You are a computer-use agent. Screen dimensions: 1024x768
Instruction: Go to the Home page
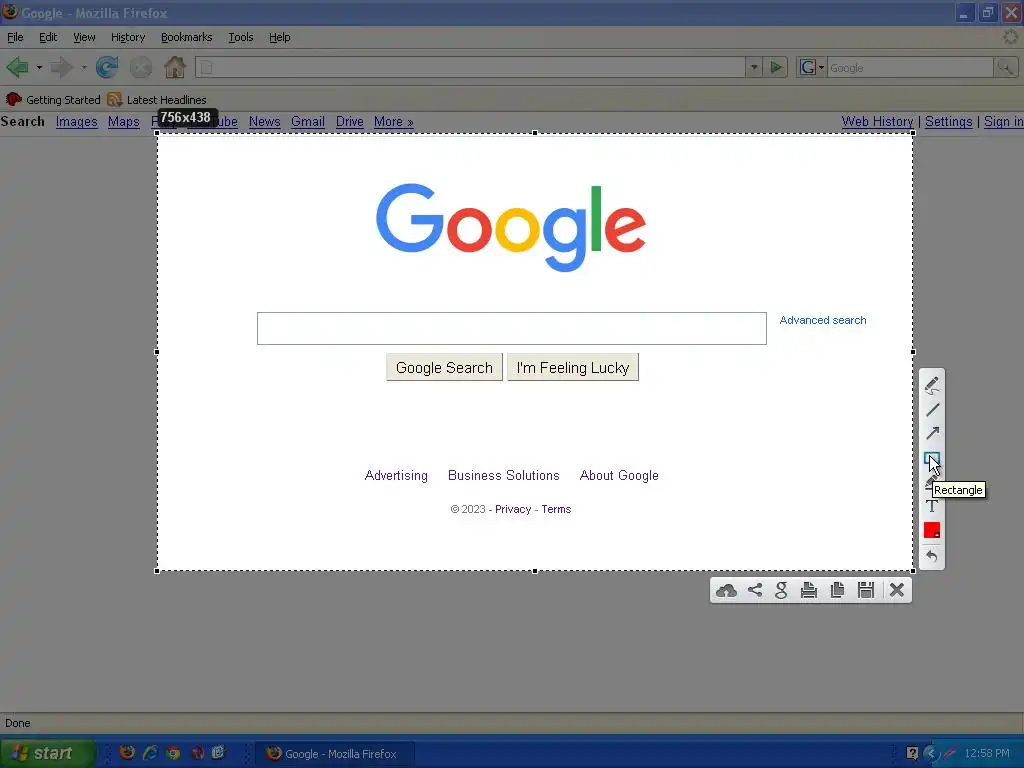coord(174,67)
